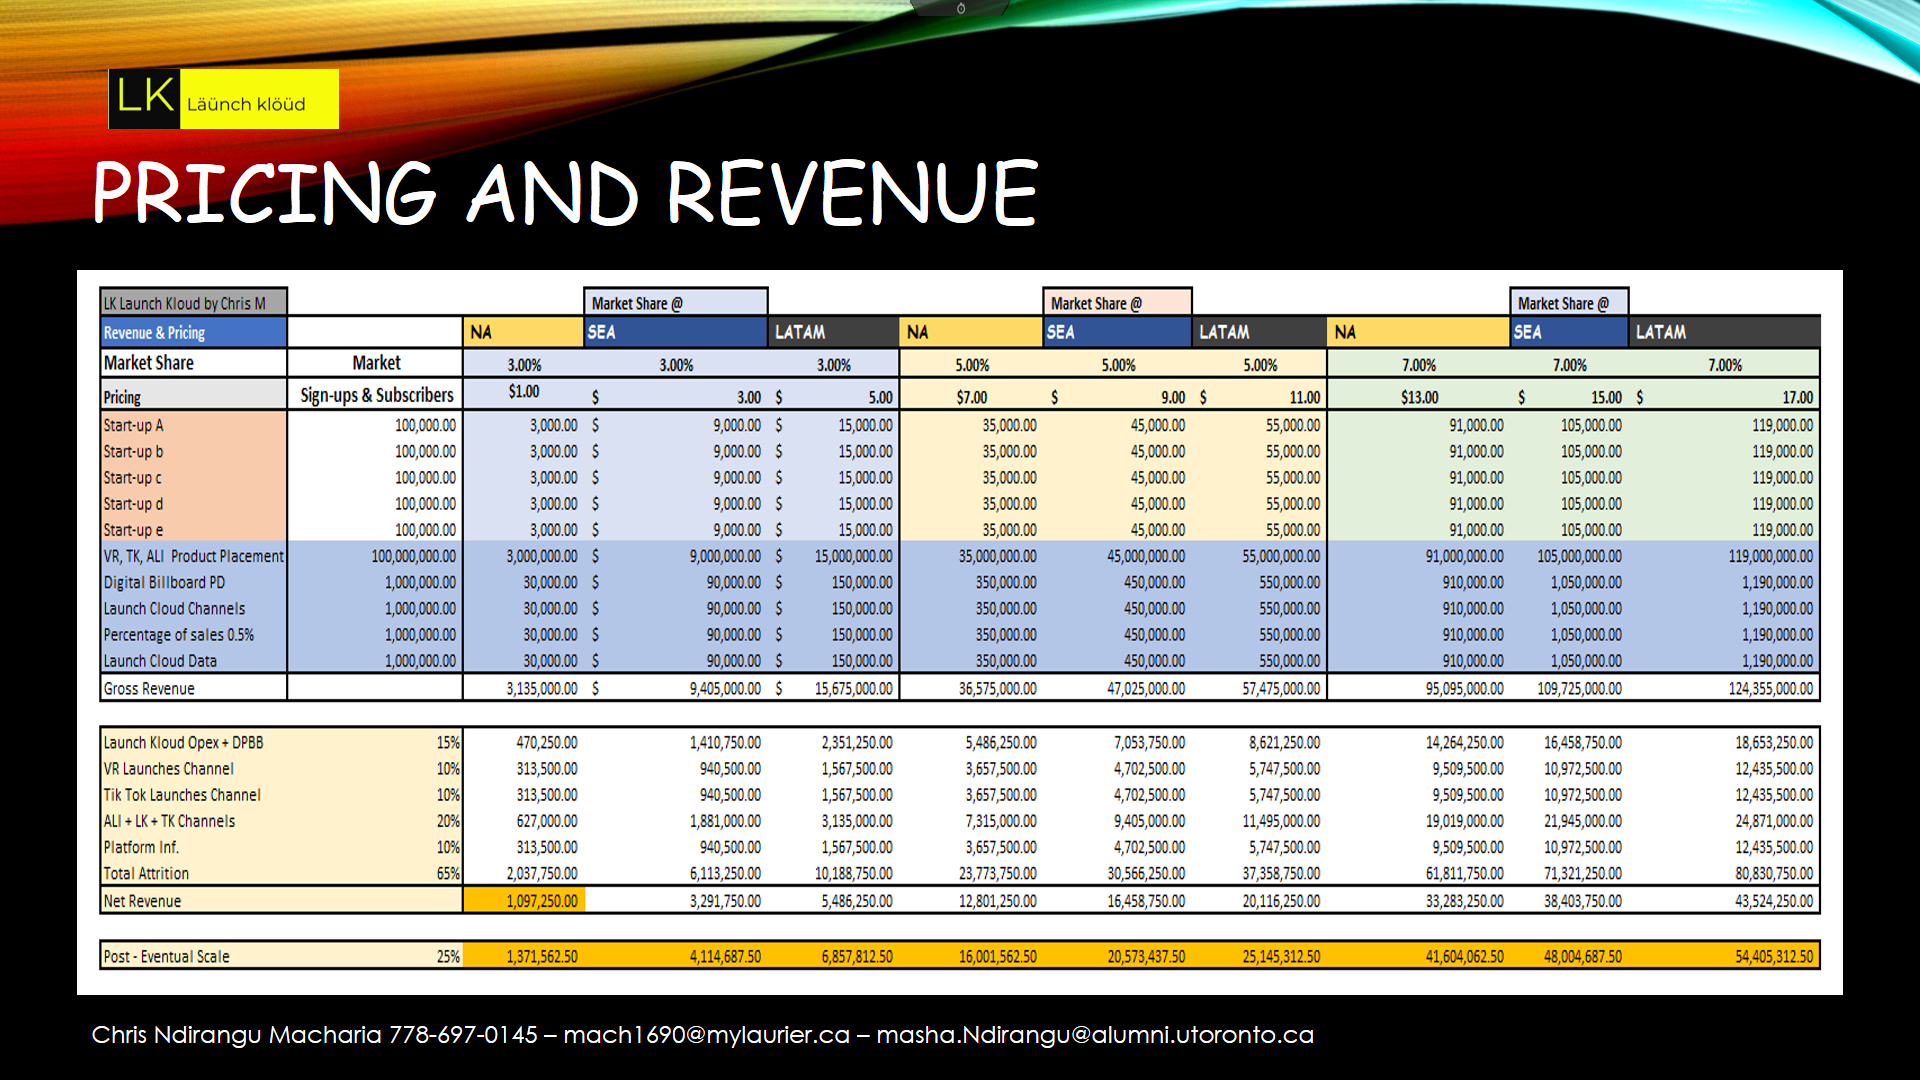Screen dimensions: 1920x1080
Task: Click the VR, TK, ALI Product Placement row
Action: tap(193, 556)
